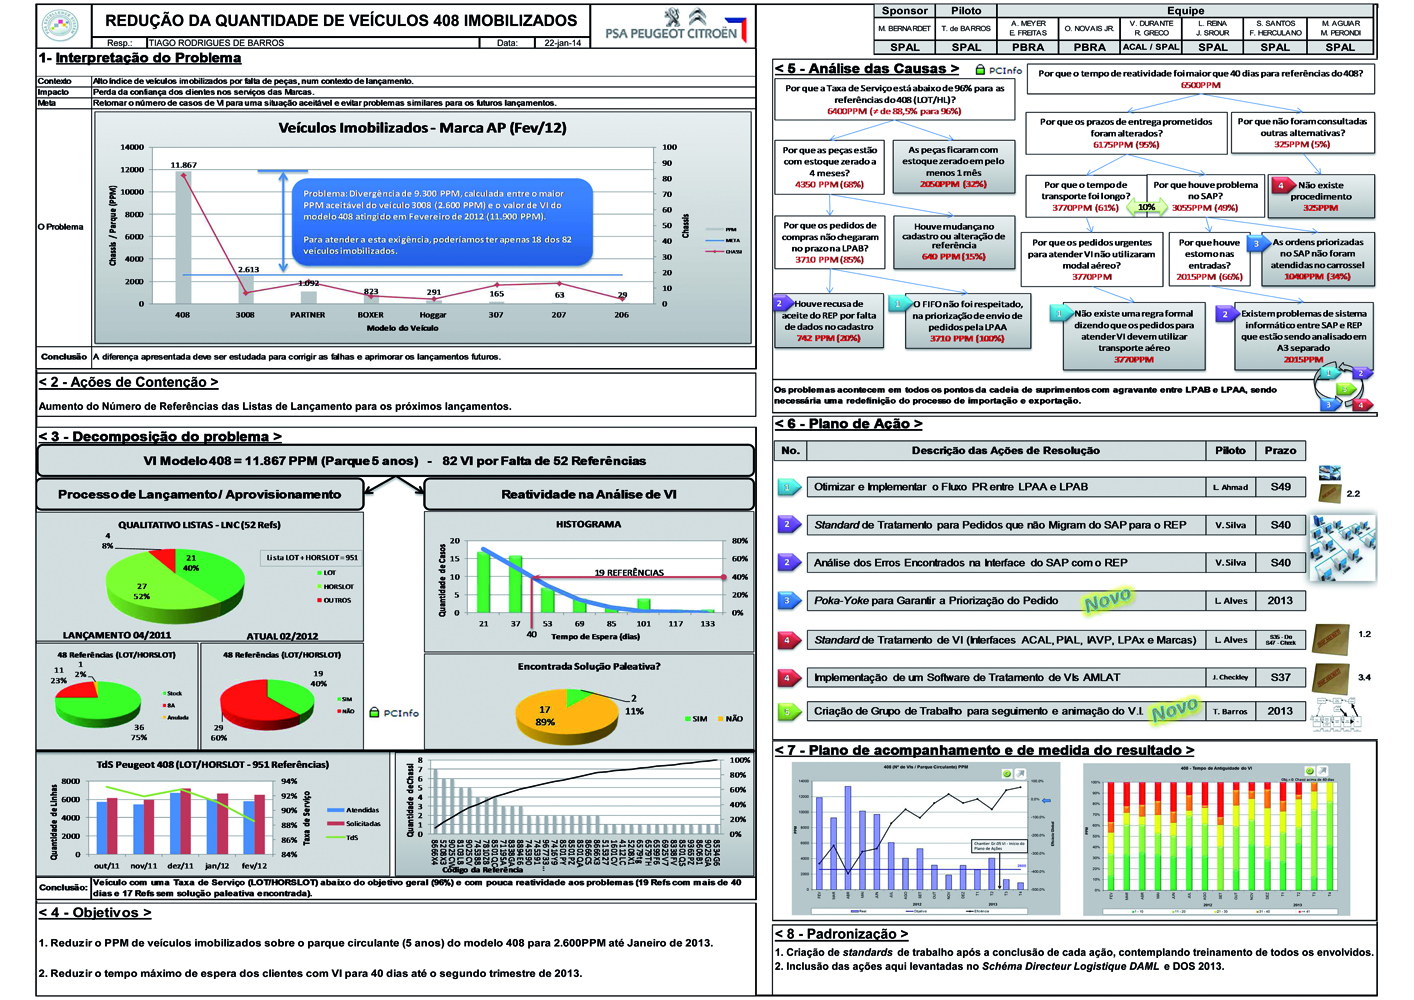1414x1000 pixels.
Task: Click the PCInfo lock icon near the 48 Referências pies
Action: click(374, 713)
